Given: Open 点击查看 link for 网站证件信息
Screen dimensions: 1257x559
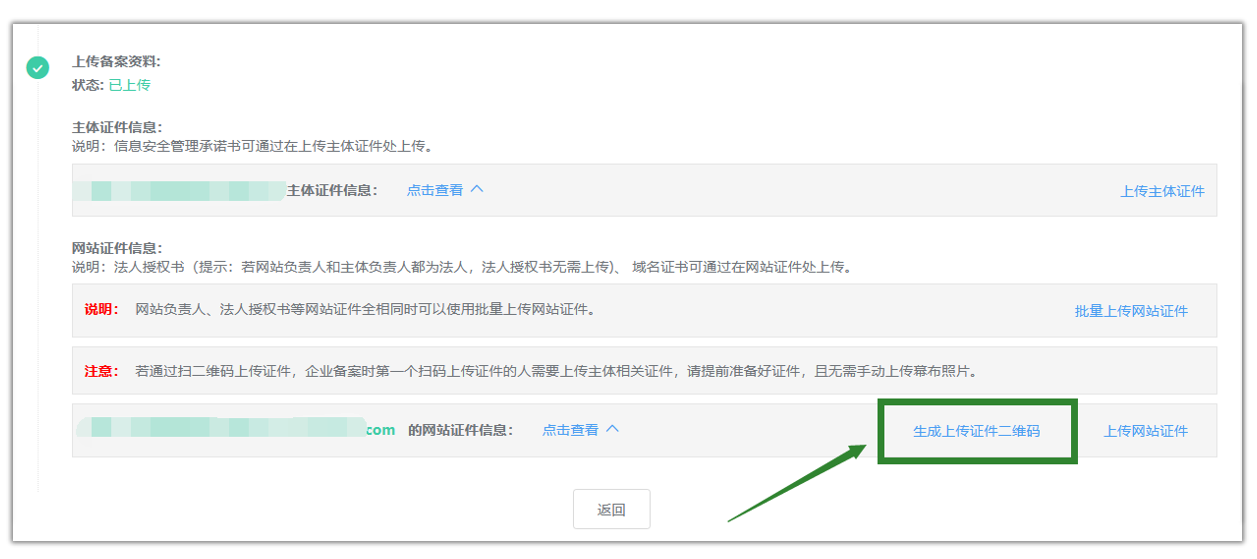Looking at the screenshot, I should 570,430.
